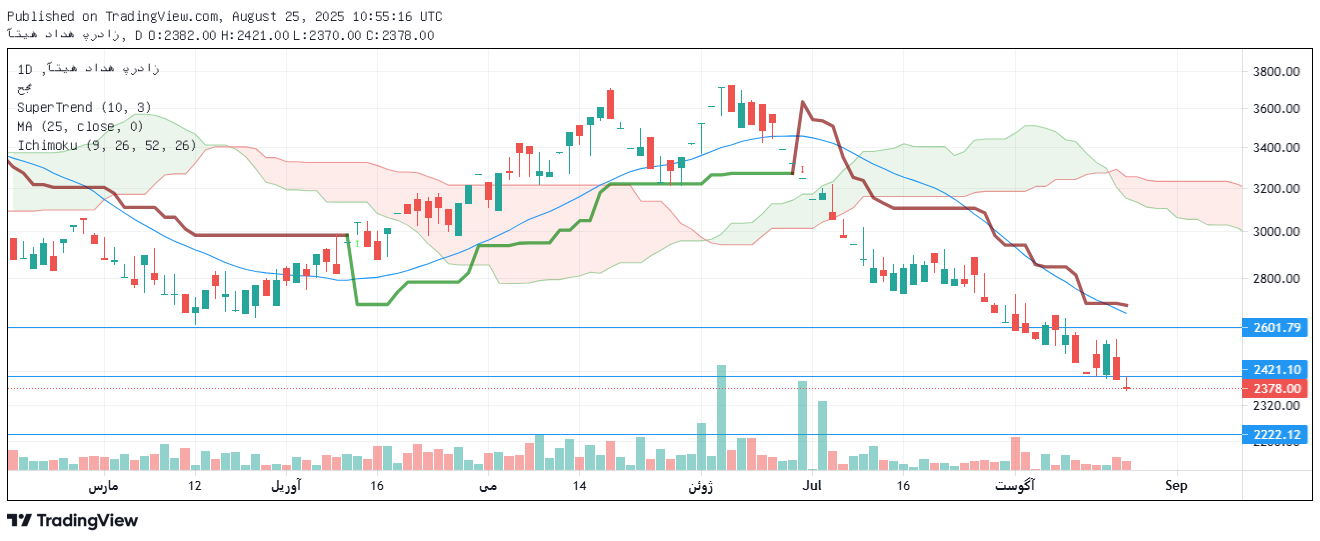This screenshot has height=541, width=1320.
Task: Select the آگوست label on time axis
Action: pos(1015,486)
